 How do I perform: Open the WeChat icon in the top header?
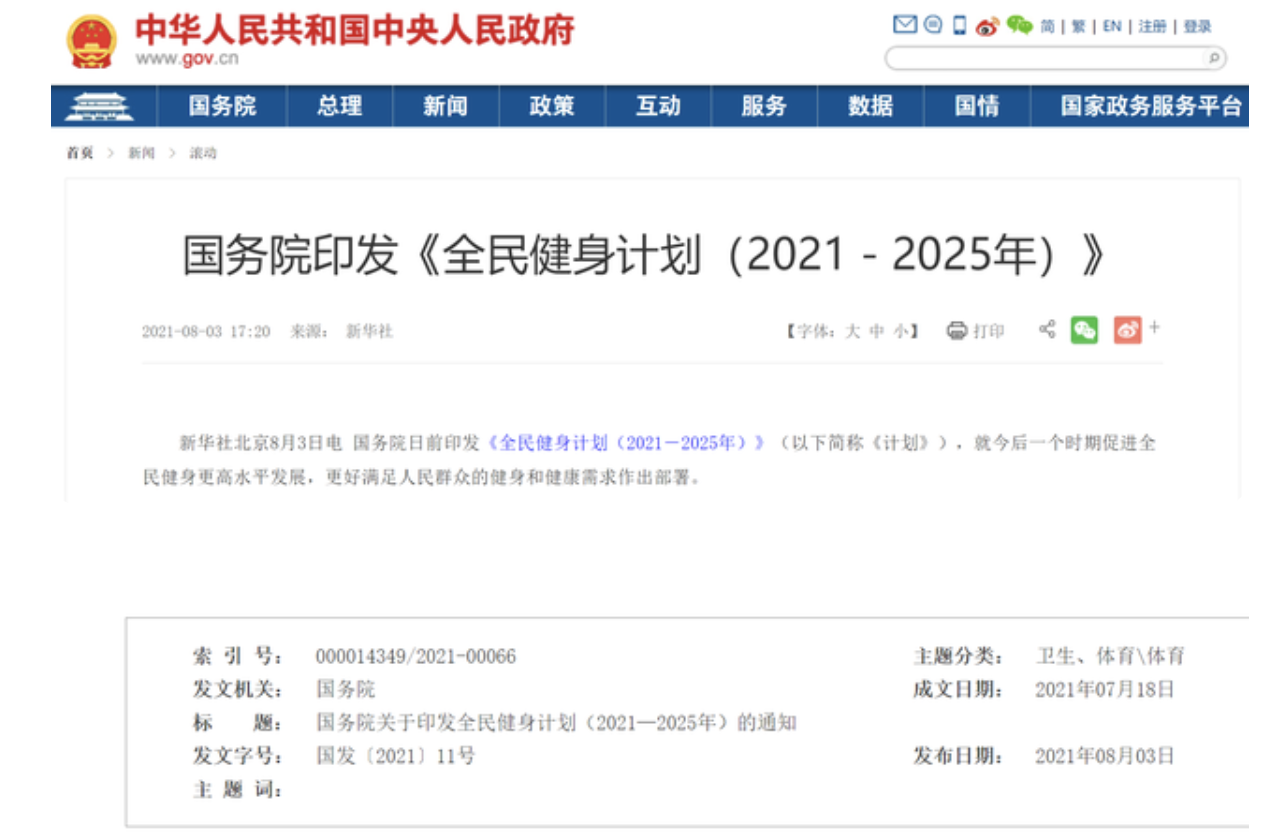(1019, 26)
